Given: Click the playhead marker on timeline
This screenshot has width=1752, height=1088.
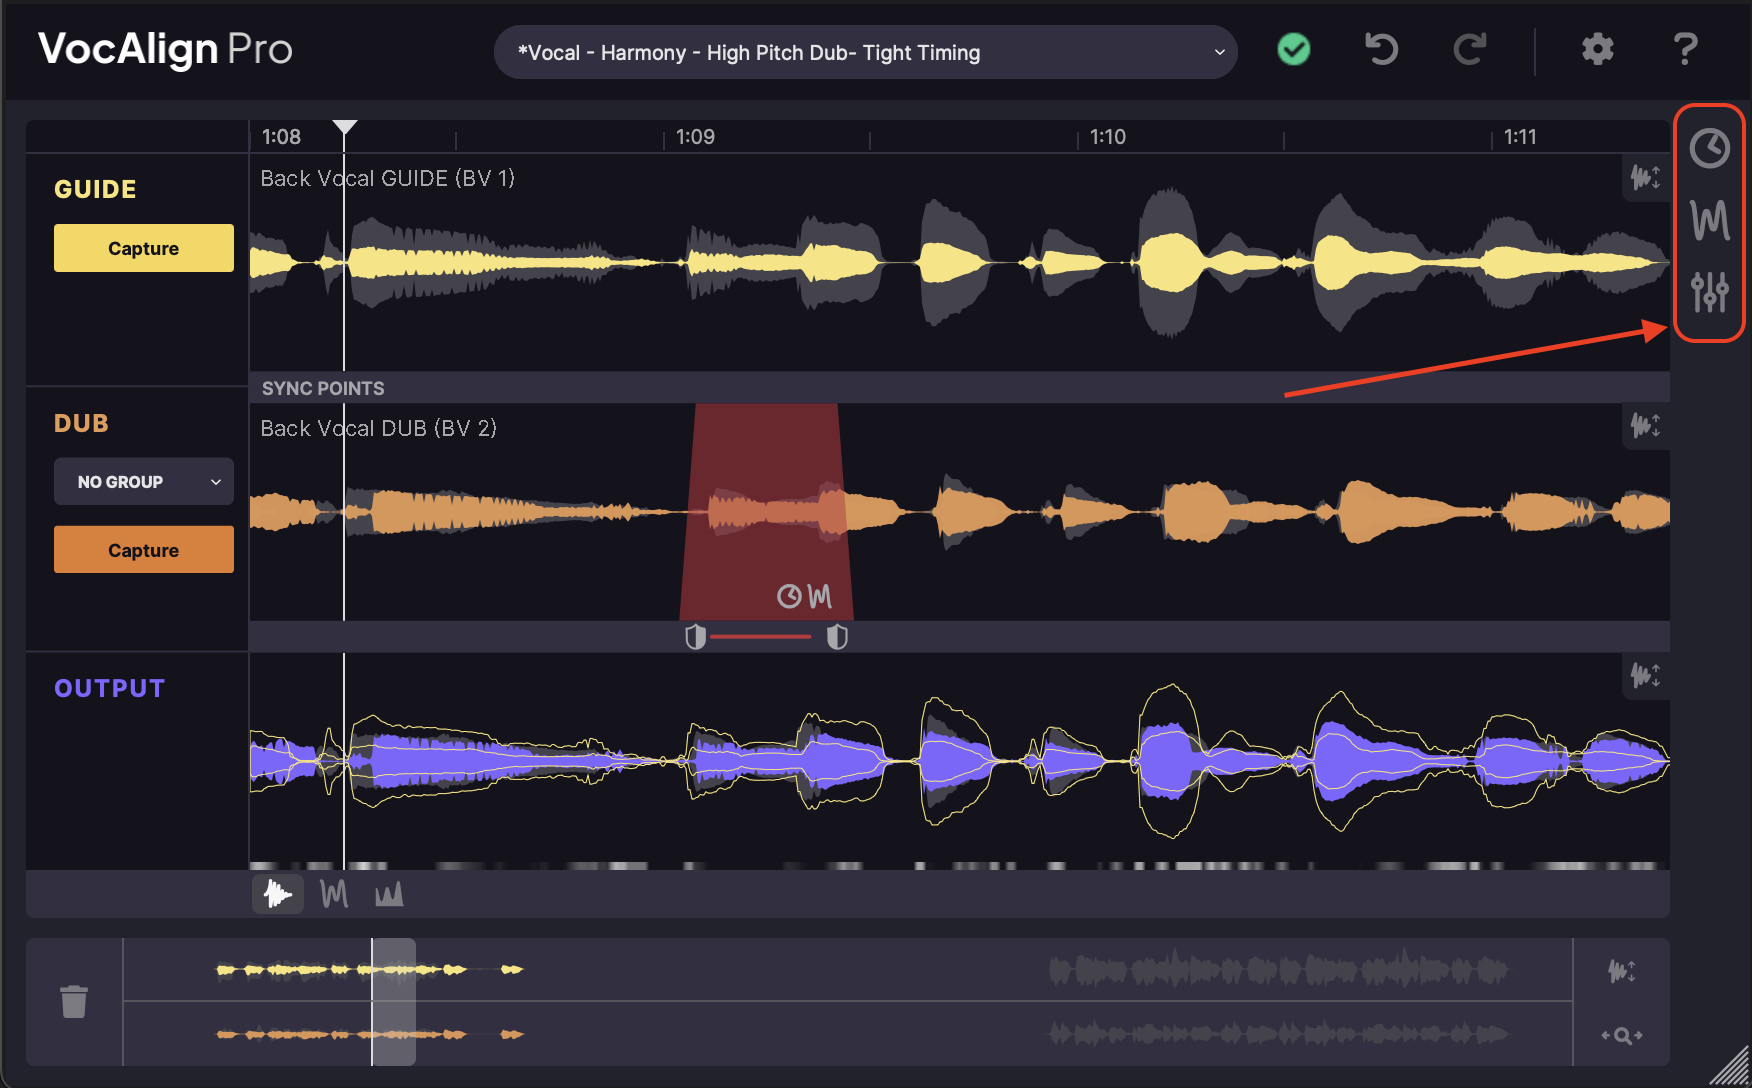Looking at the screenshot, I should (345, 128).
